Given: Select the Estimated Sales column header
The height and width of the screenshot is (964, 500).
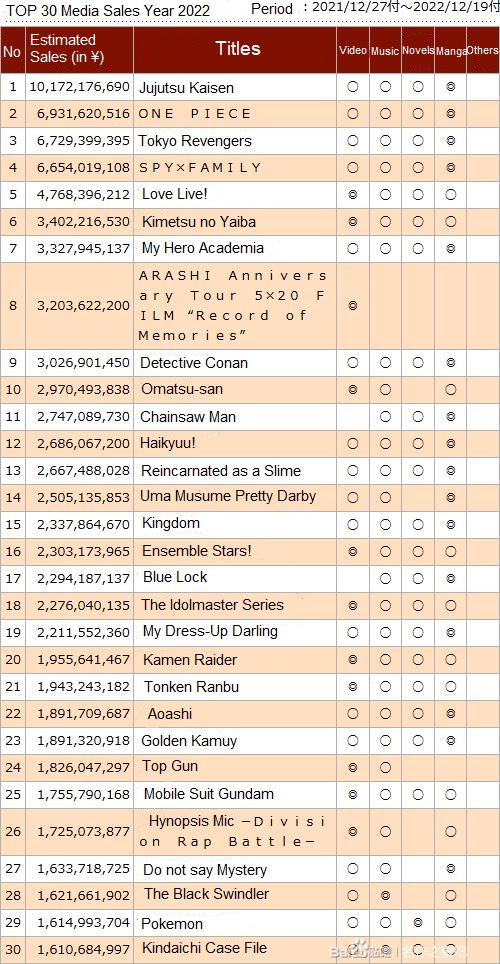Looking at the screenshot, I should coord(68,49).
